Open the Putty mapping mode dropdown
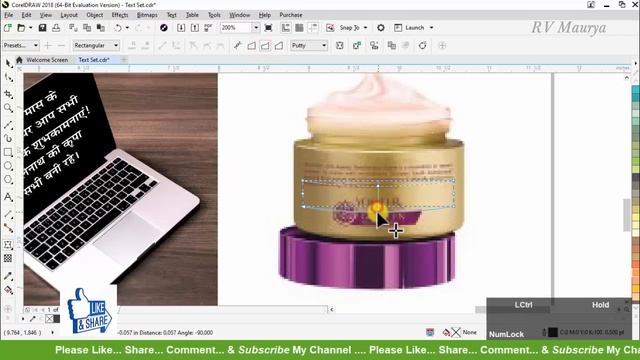640x360 pixels. [x=309, y=45]
